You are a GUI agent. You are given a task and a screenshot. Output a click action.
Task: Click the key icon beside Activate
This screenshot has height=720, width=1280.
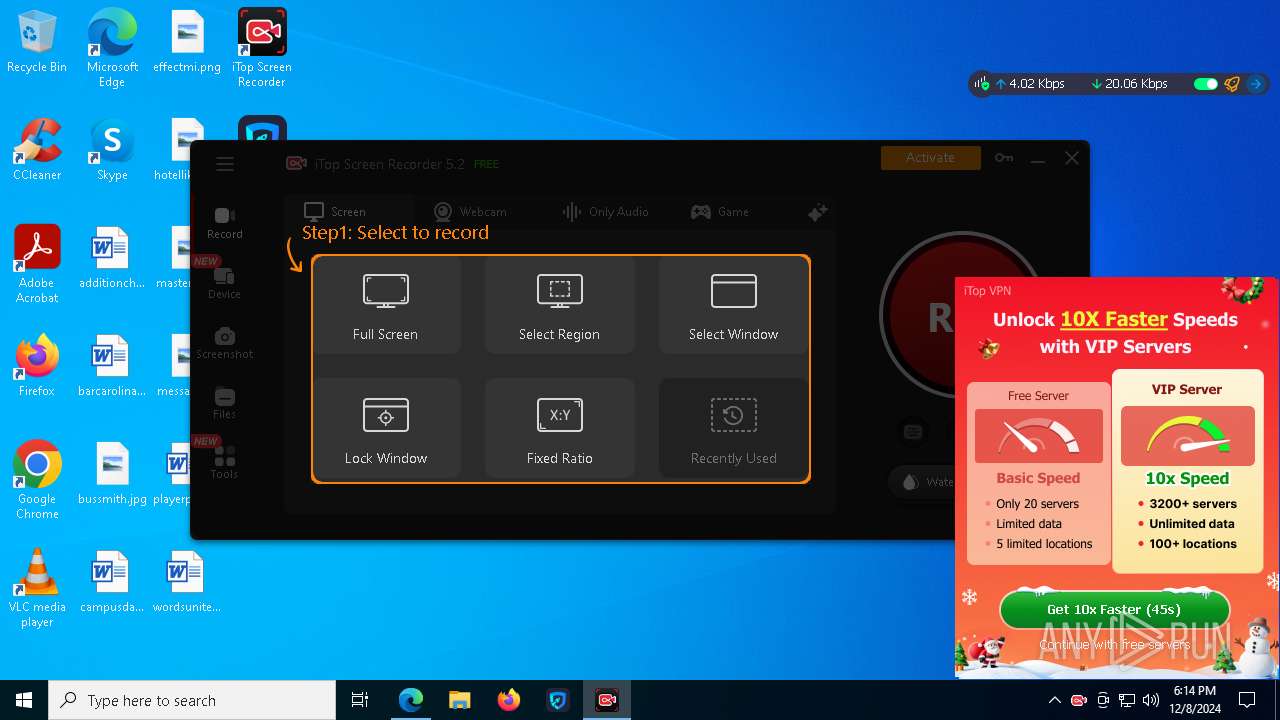pos(1004,158)
